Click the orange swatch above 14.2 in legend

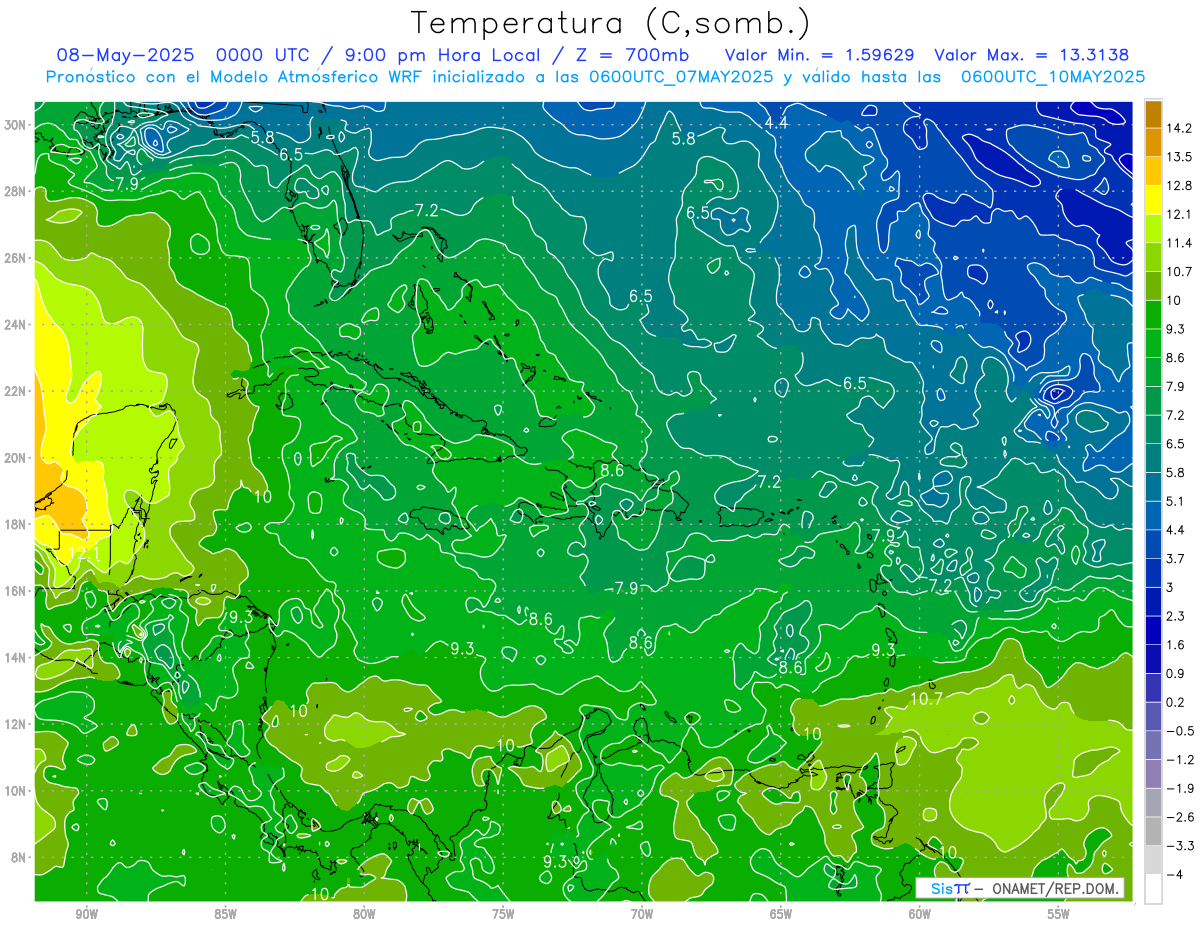click(x=1153, y=114)
